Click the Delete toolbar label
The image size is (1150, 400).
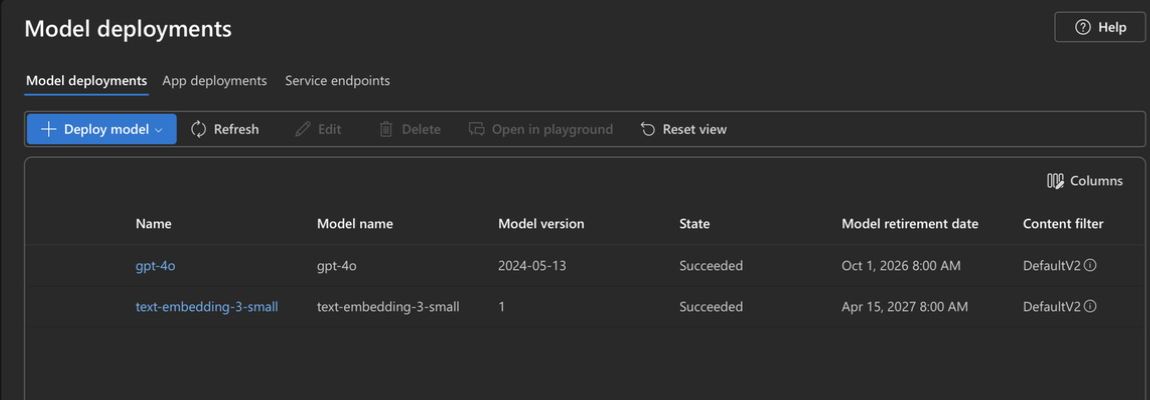(x=421, y=129)
